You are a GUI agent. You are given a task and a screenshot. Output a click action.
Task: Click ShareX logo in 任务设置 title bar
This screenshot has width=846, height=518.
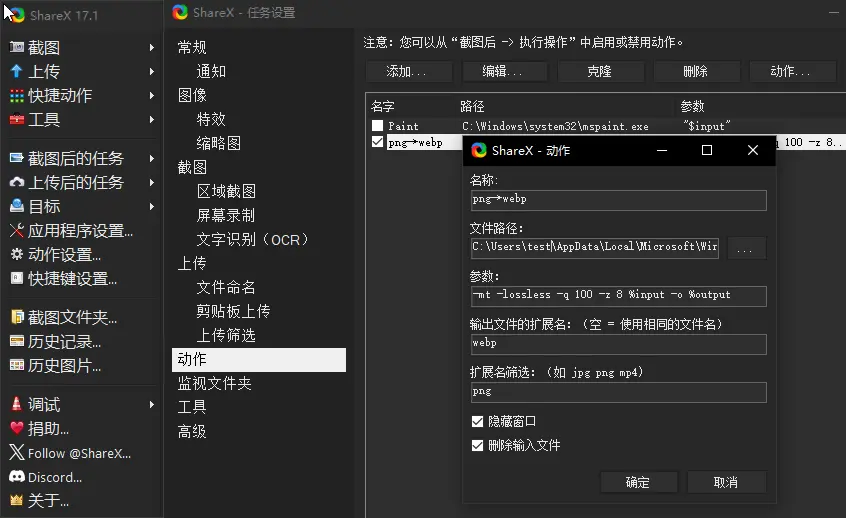click(x=180, y=12)
